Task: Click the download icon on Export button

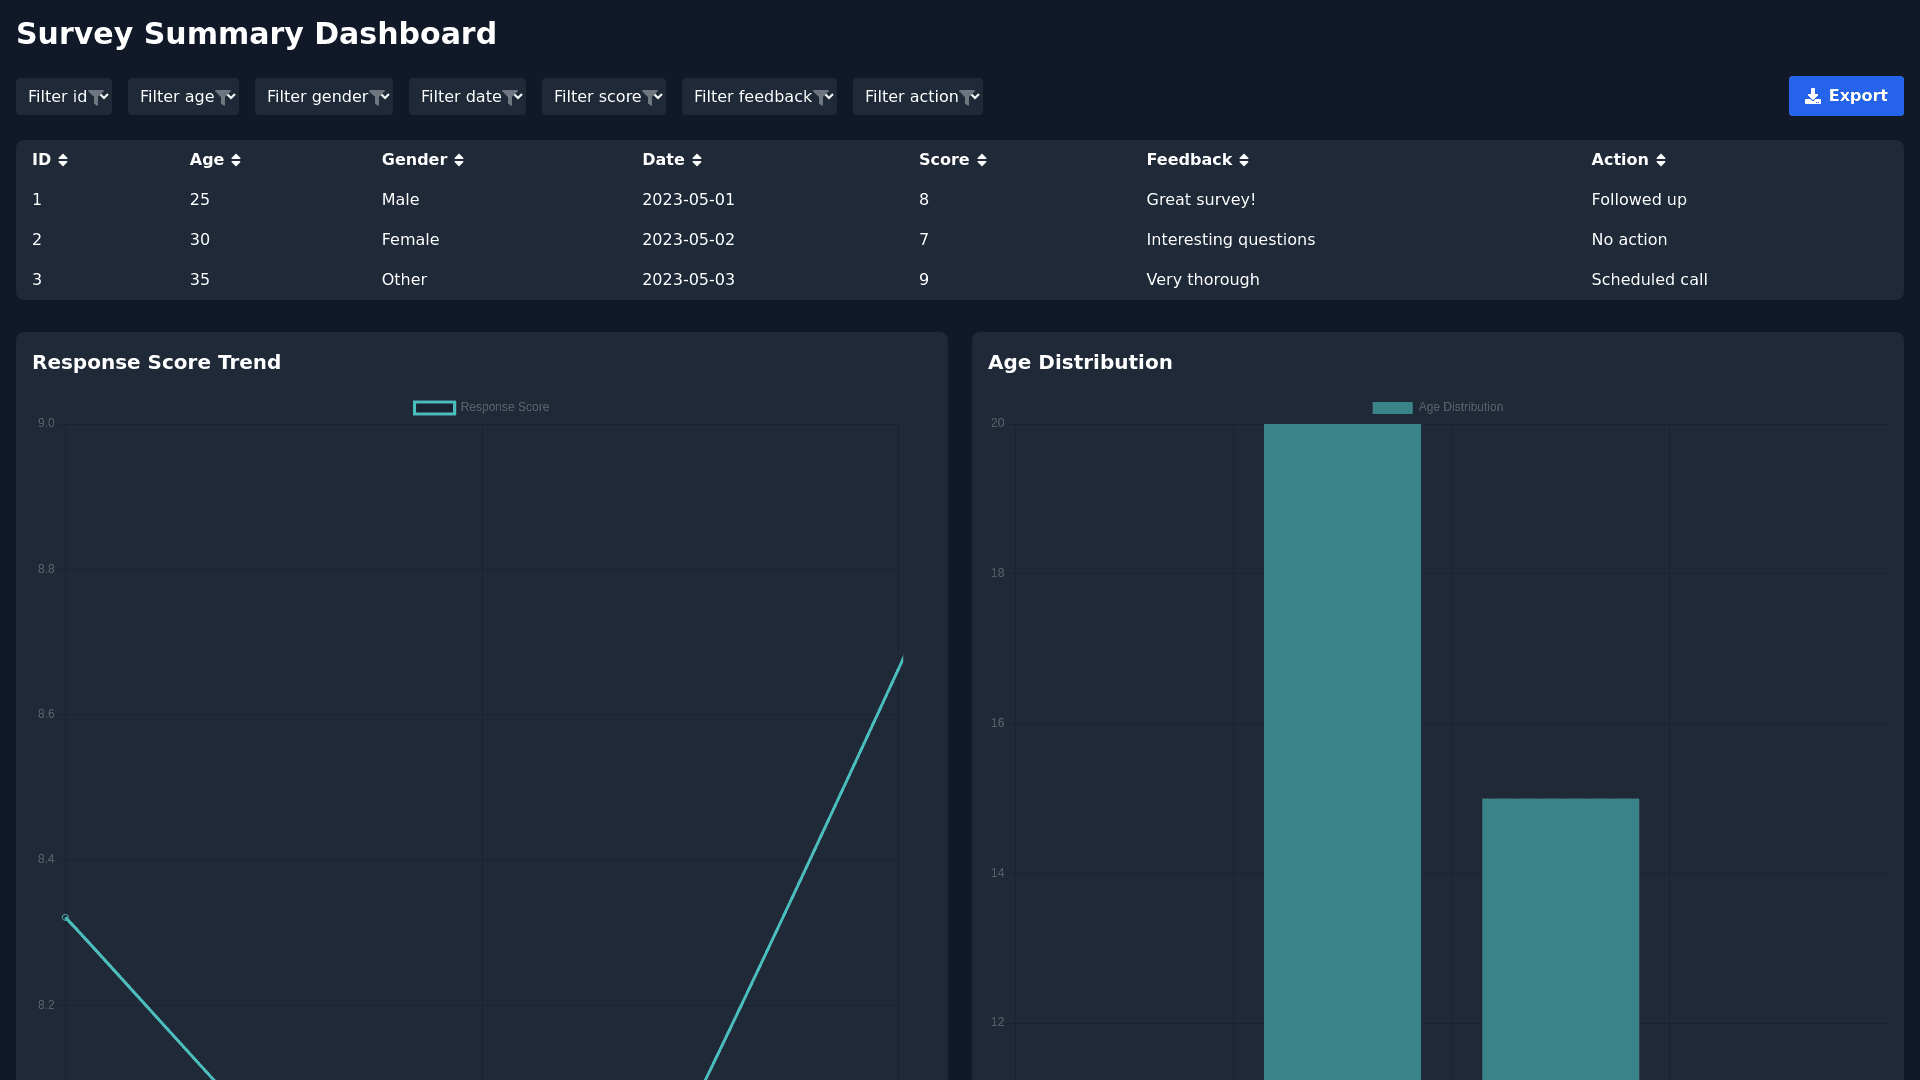Action: tap(1812, 96)
